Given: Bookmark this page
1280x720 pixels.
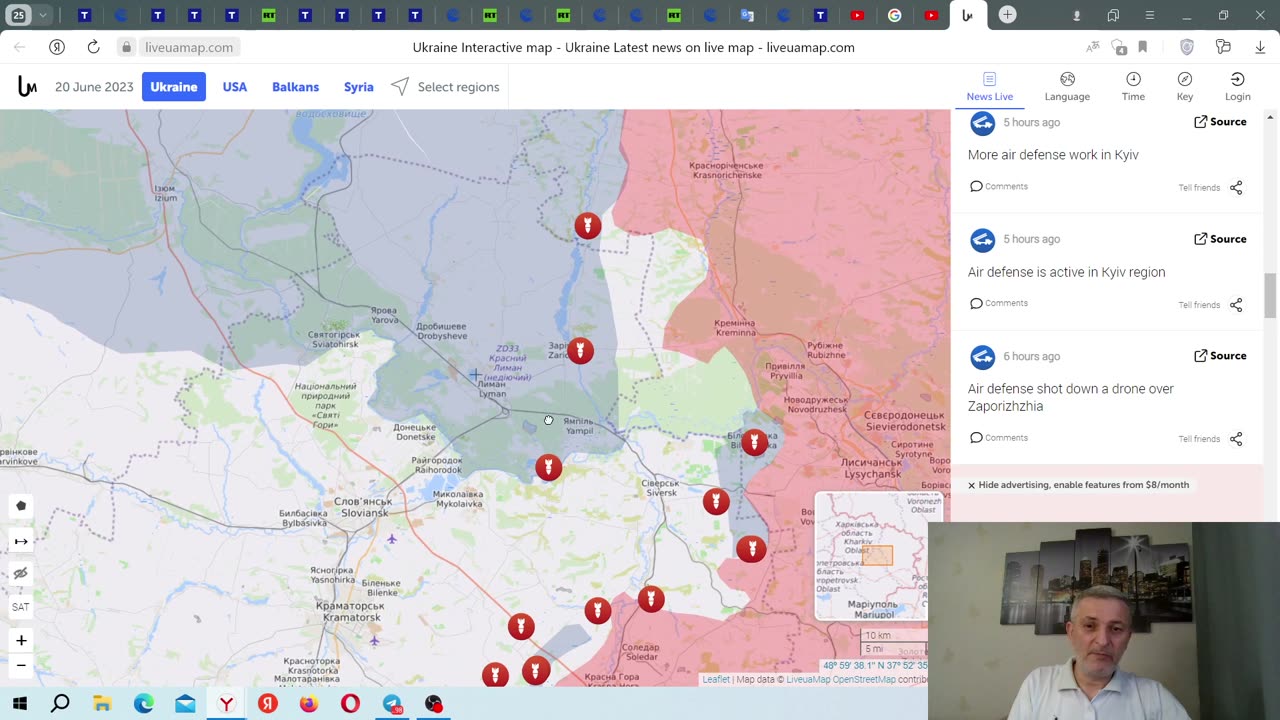Looking at the screenshot, I should (1142, 47).
